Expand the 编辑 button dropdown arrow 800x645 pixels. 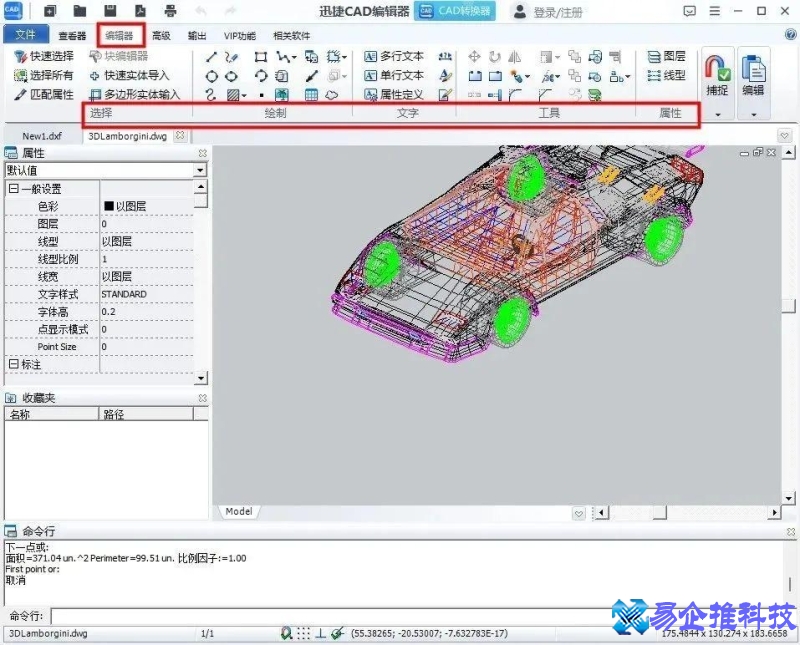pos(754,114)
